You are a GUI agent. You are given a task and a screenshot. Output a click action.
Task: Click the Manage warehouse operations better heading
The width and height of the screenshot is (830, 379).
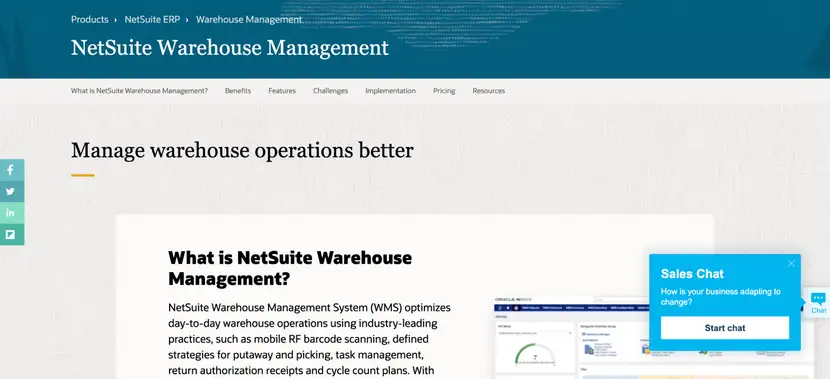(242, 150)
